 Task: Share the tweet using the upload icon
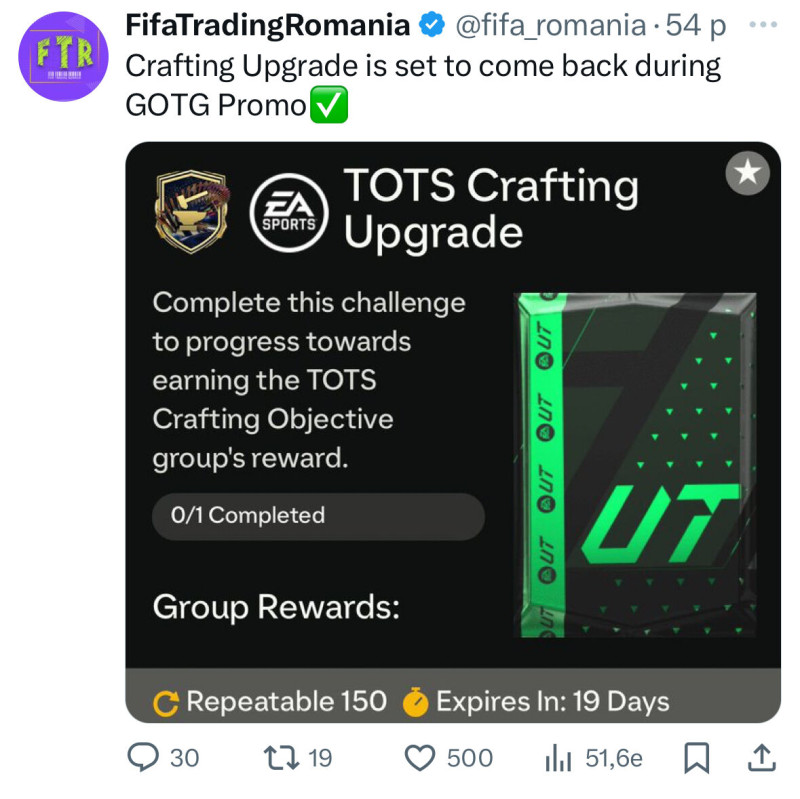pyautogui.click(x=762, y=758)
